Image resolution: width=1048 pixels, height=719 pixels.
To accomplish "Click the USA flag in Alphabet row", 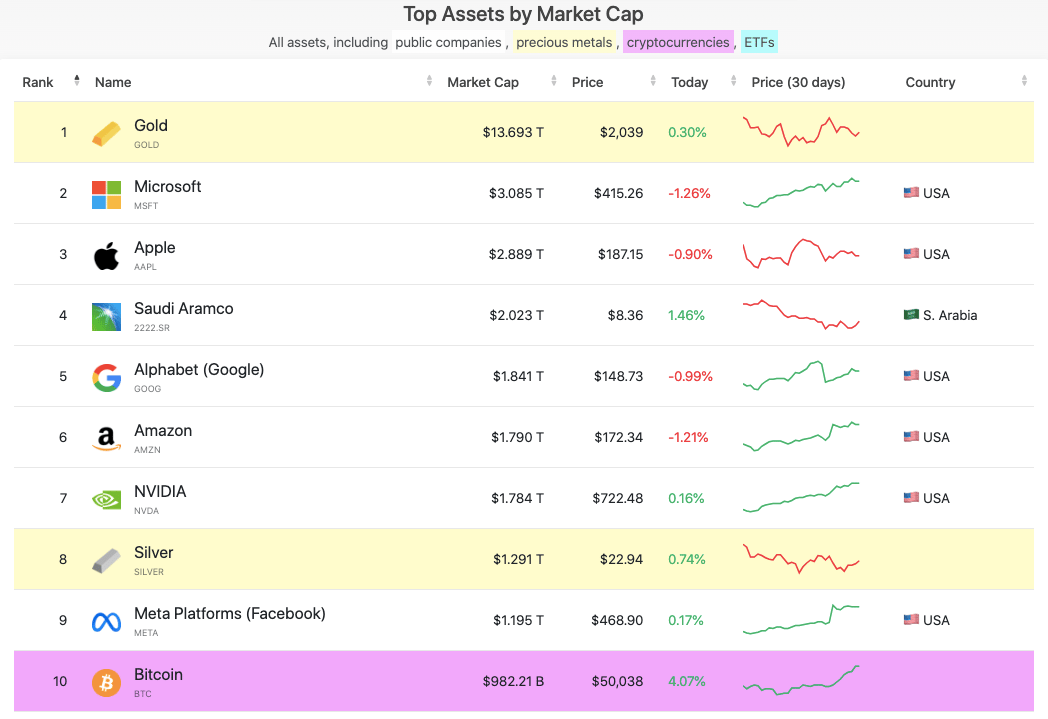I will (911, 376).
